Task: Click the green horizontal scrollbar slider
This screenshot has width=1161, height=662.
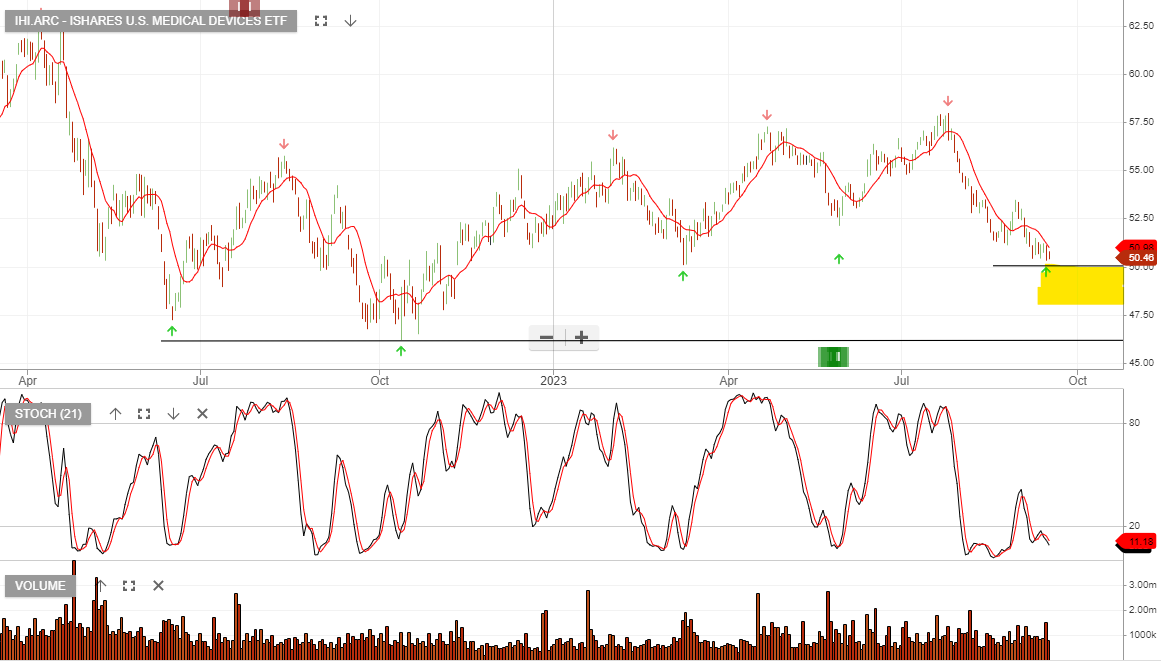Action: tap(833, 356)
